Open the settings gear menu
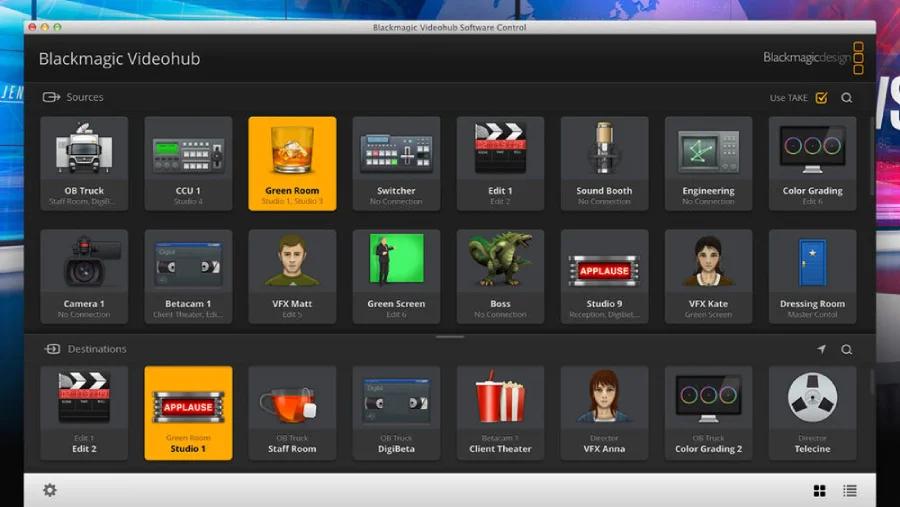The height and width of the screenshot is (507, 900). pos(50,490)
